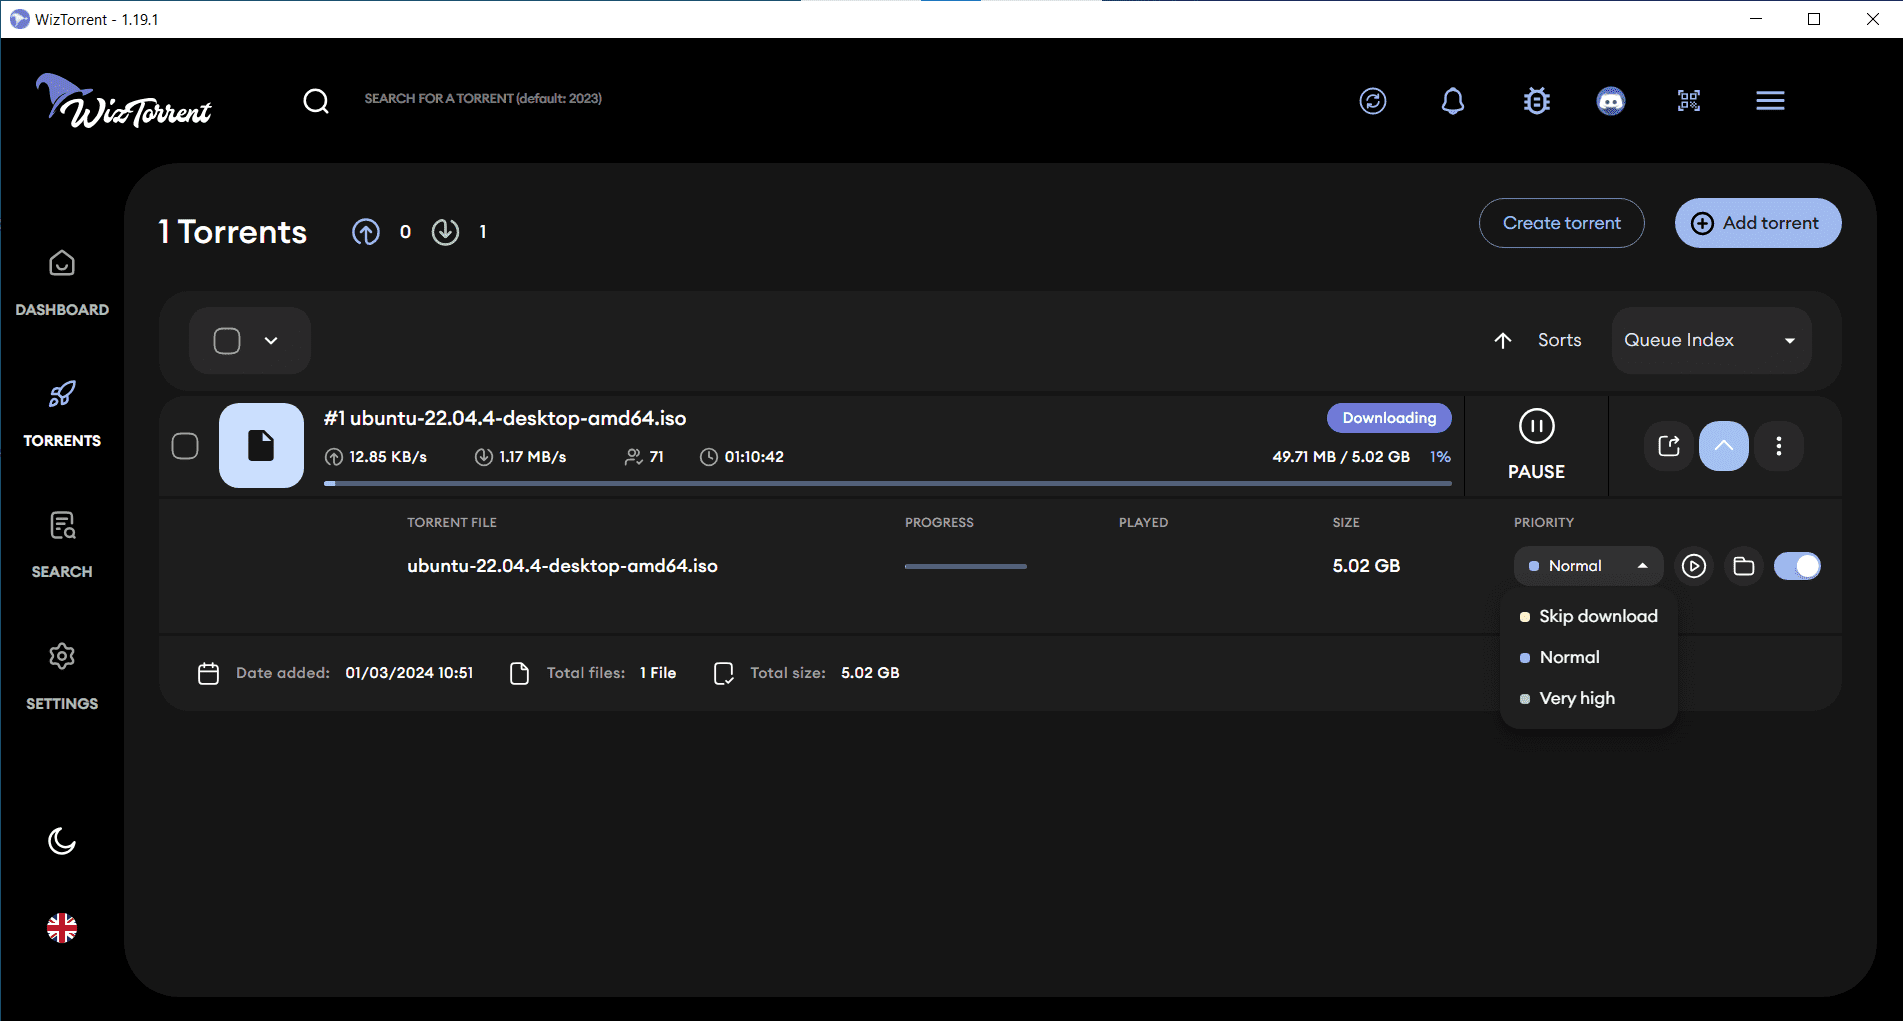
Task: Click the 1 File total files value
Action: [658, 673]
